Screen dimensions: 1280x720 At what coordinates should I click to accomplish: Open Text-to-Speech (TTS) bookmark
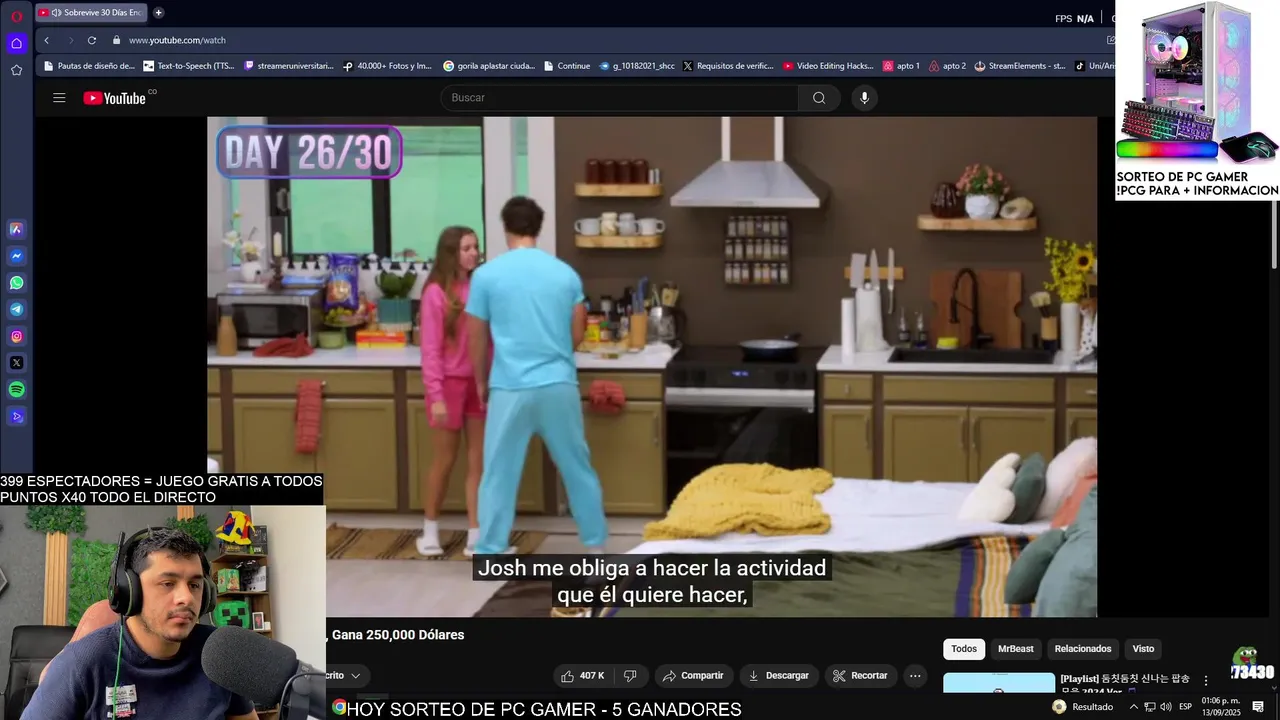pyautogui.click(x=189, y=66)
